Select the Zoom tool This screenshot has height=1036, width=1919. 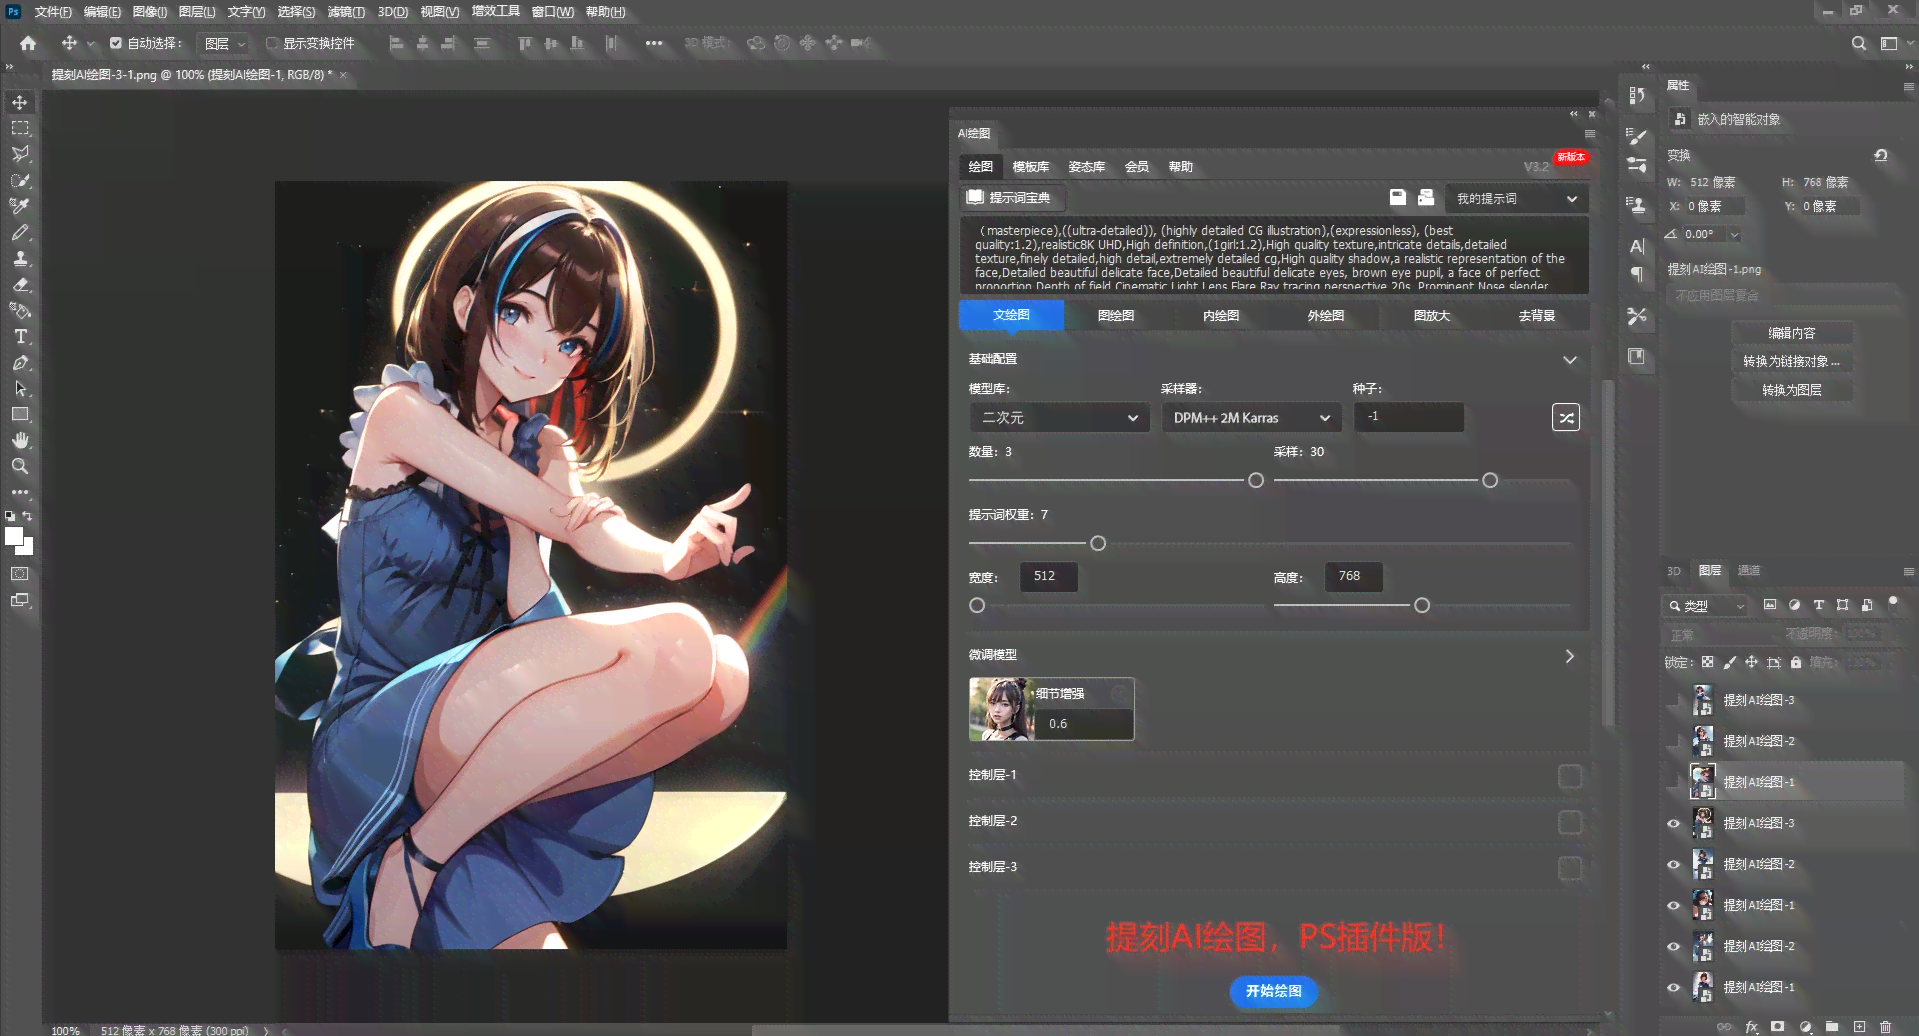tap(20, 466)
